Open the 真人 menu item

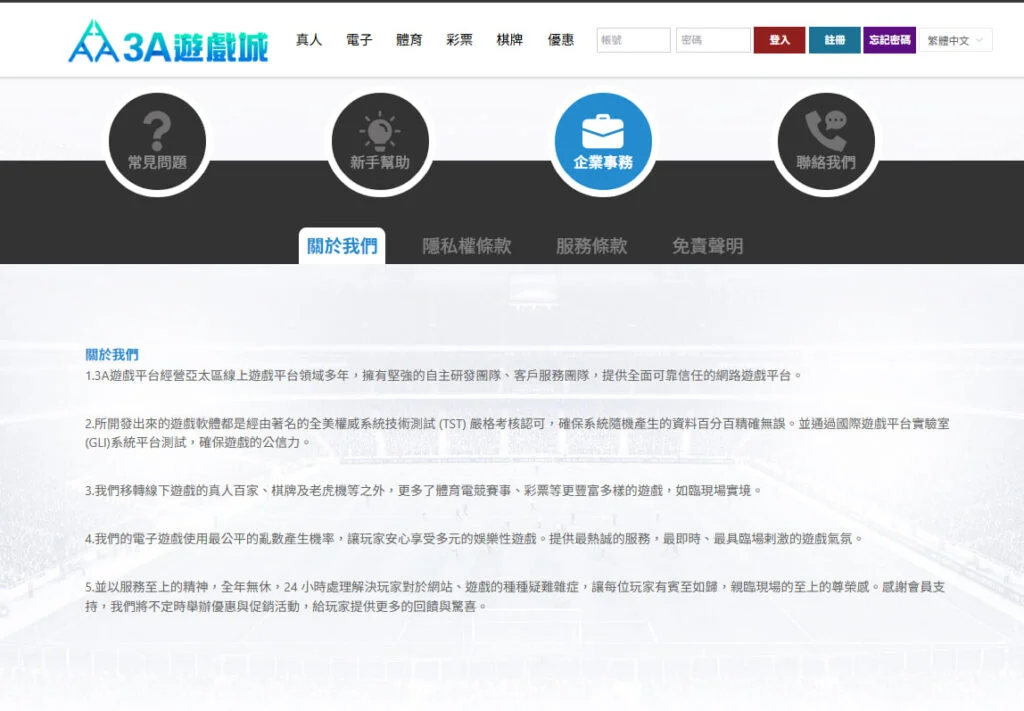309,40
